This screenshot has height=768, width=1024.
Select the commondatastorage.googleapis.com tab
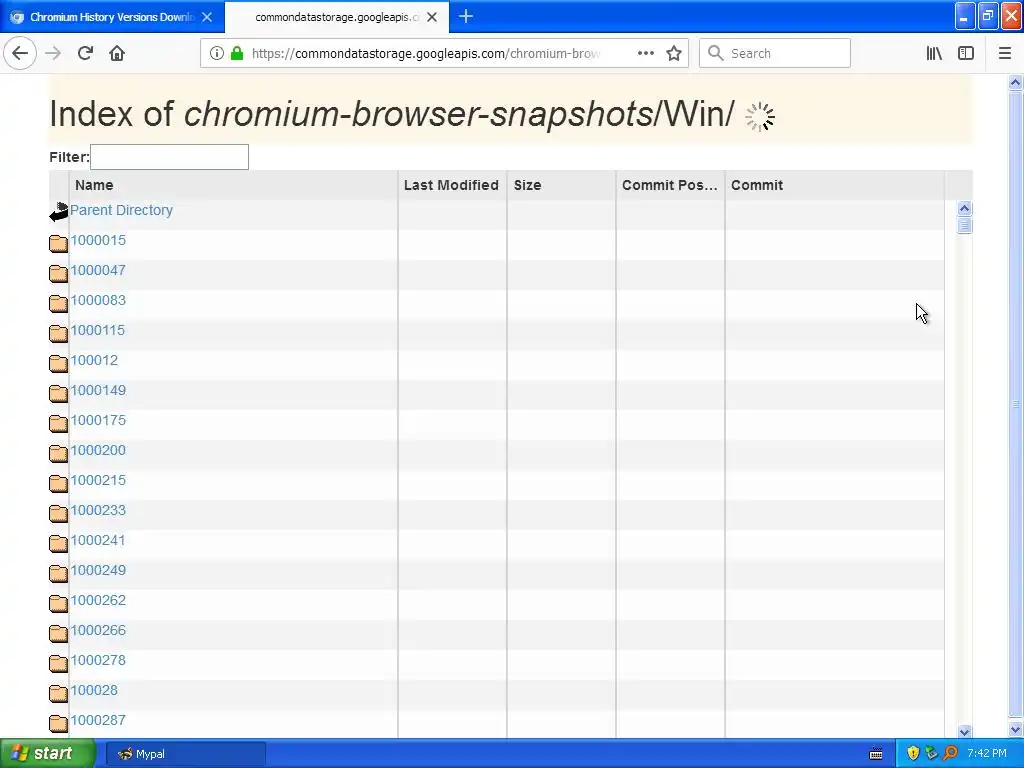pos(337,17)
